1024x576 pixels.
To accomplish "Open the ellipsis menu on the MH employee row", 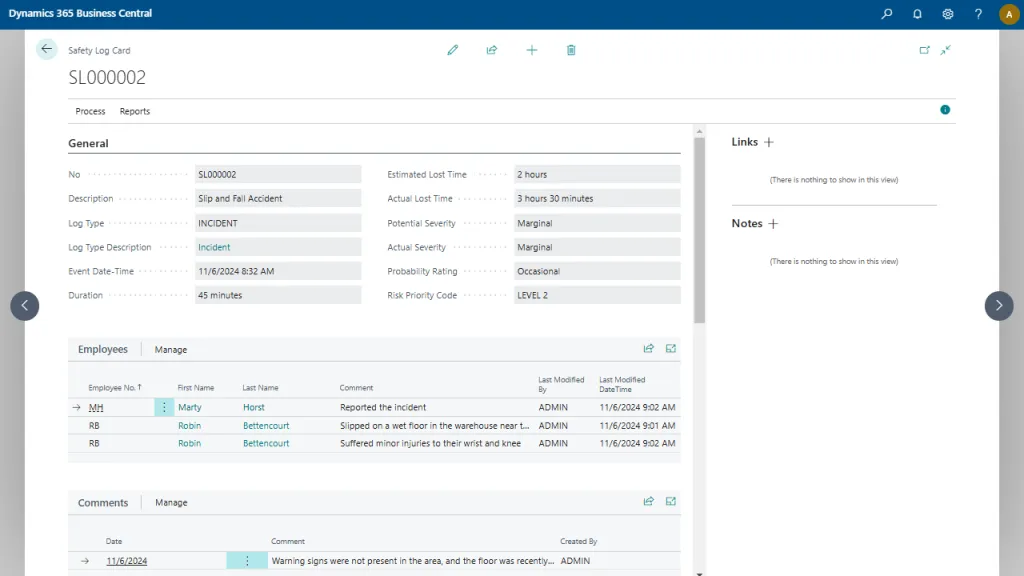I will (x=165, y=407).
